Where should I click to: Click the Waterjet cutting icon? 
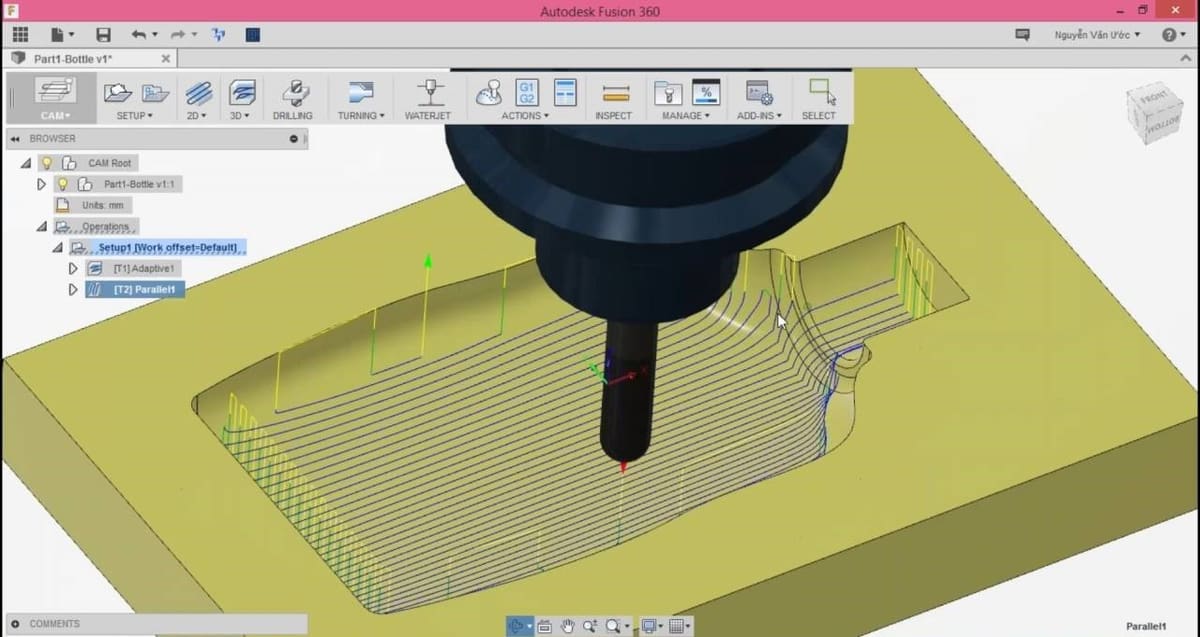[430, 92]
